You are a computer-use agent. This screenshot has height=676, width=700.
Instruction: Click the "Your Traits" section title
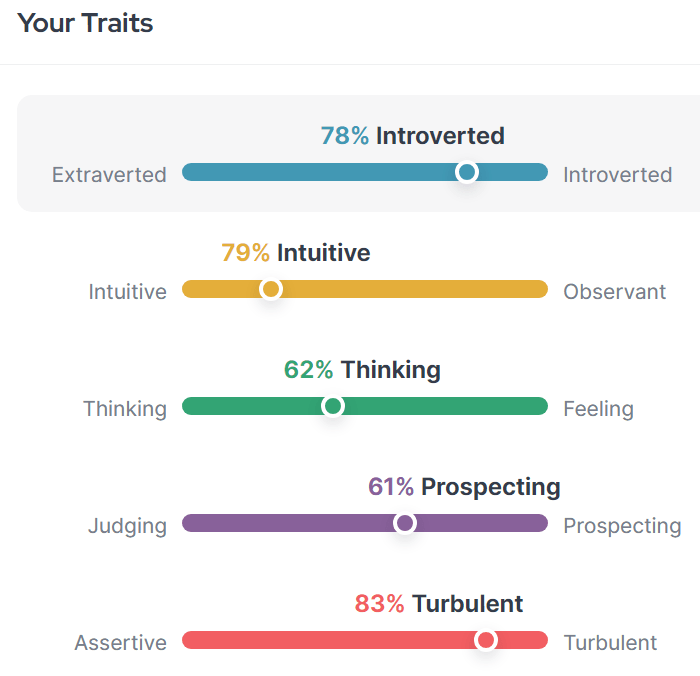(x=86, y=23)
